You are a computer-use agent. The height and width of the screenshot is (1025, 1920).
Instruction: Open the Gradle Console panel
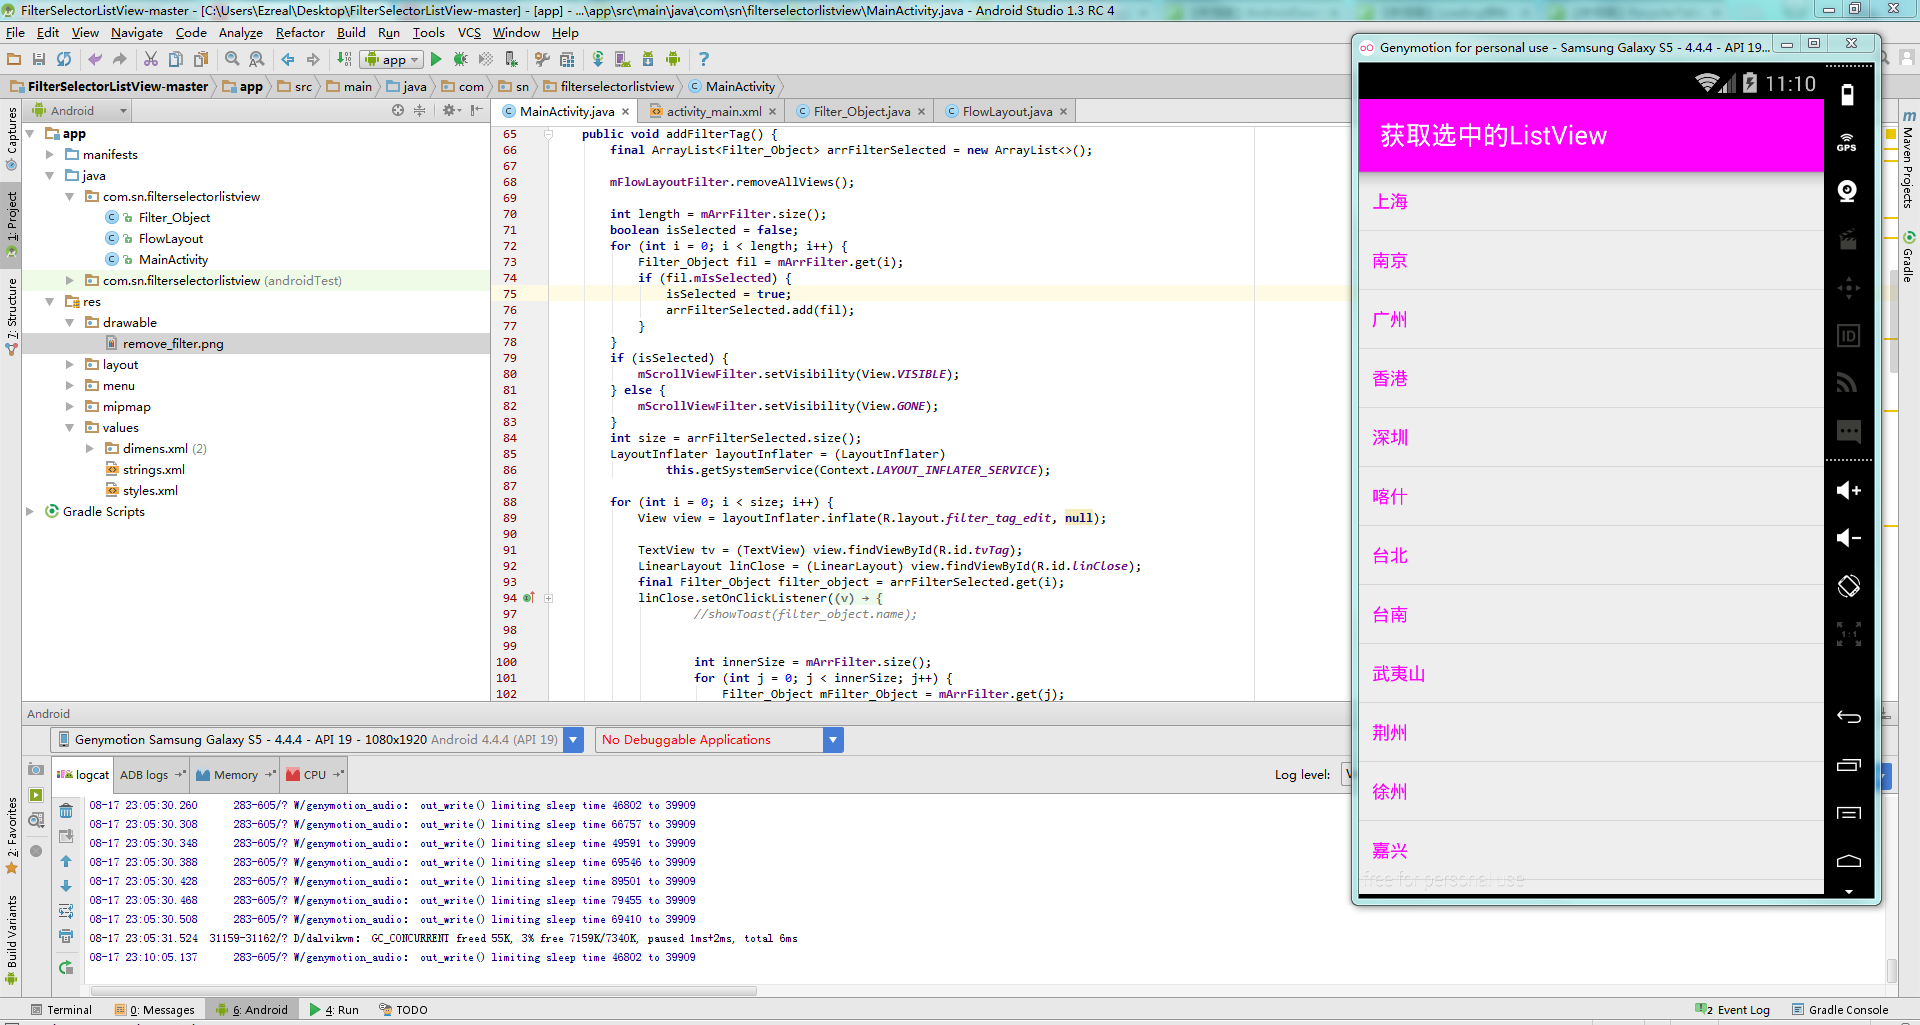tap(1840, 1010)
